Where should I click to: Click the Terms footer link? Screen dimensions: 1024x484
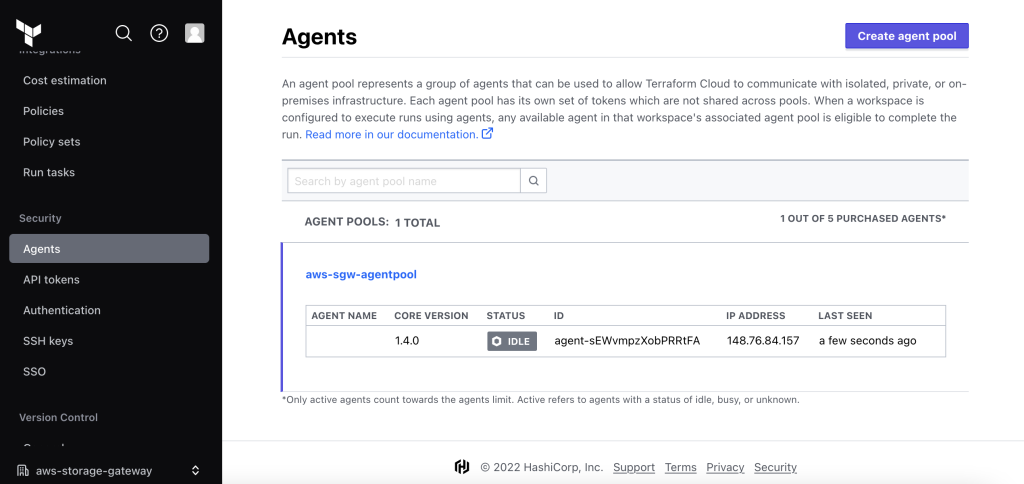click(x=680, y=468)
